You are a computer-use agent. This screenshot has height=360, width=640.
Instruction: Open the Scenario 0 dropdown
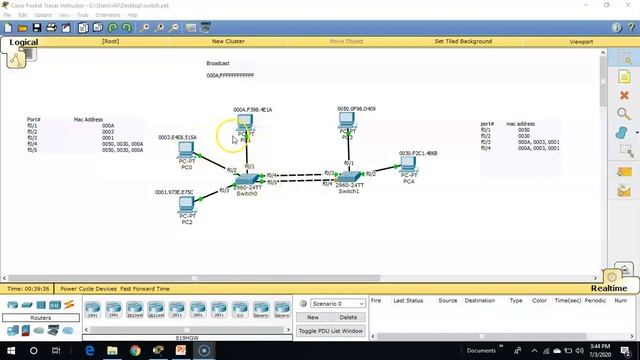pyautogui.click(x=338, y=304)
